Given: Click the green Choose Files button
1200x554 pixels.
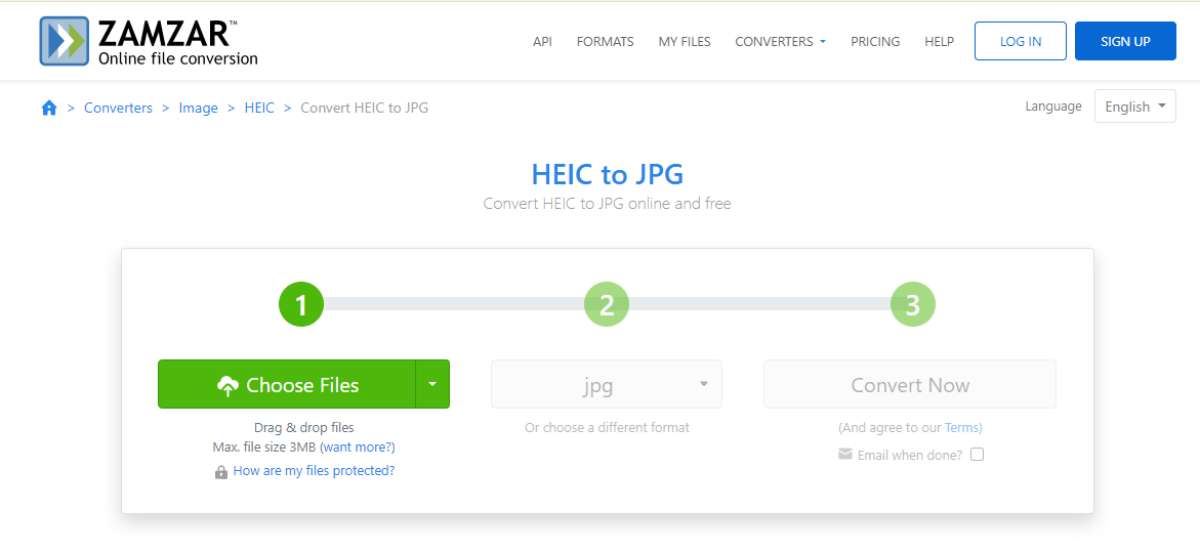Looking at the screenshot, I should (287, 384).
